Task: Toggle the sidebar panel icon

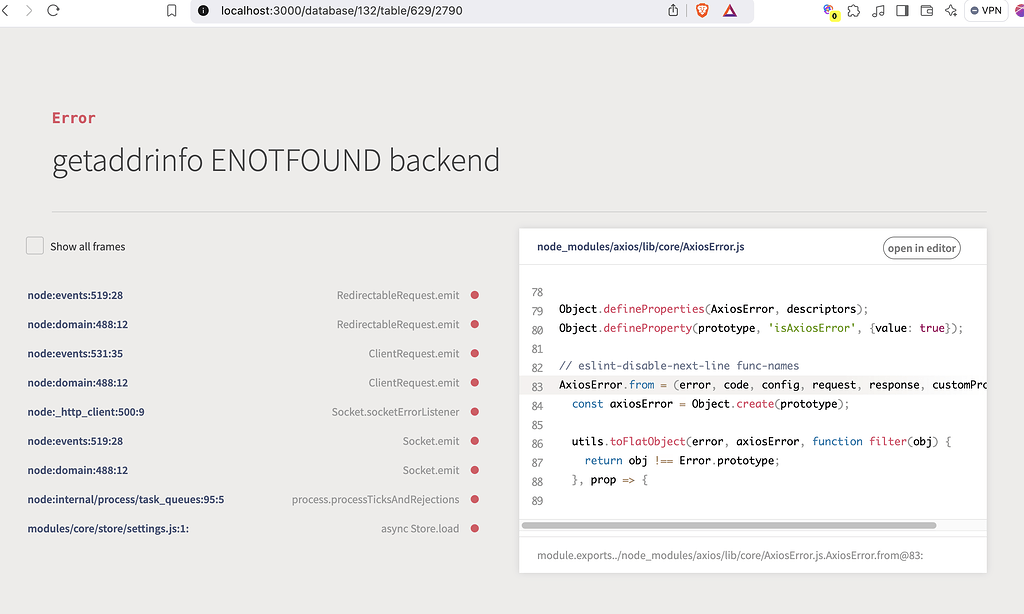Action: coord(901,11)
